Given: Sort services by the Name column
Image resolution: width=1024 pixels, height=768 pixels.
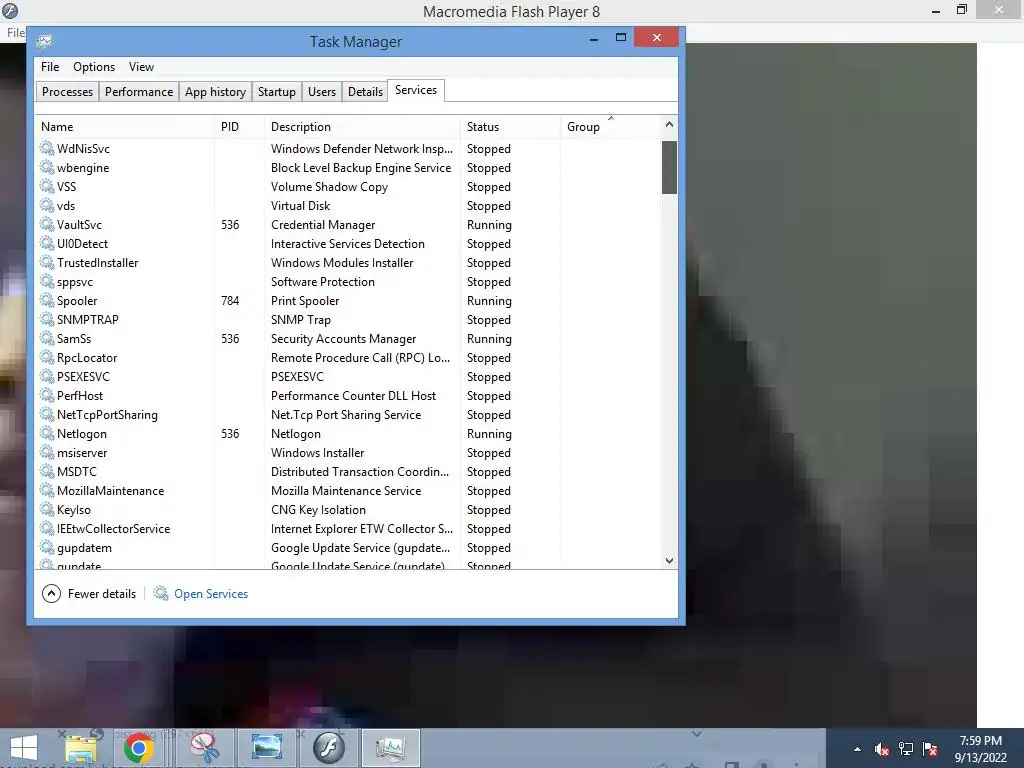Looking at the screenshot, I should click(124, 127).
